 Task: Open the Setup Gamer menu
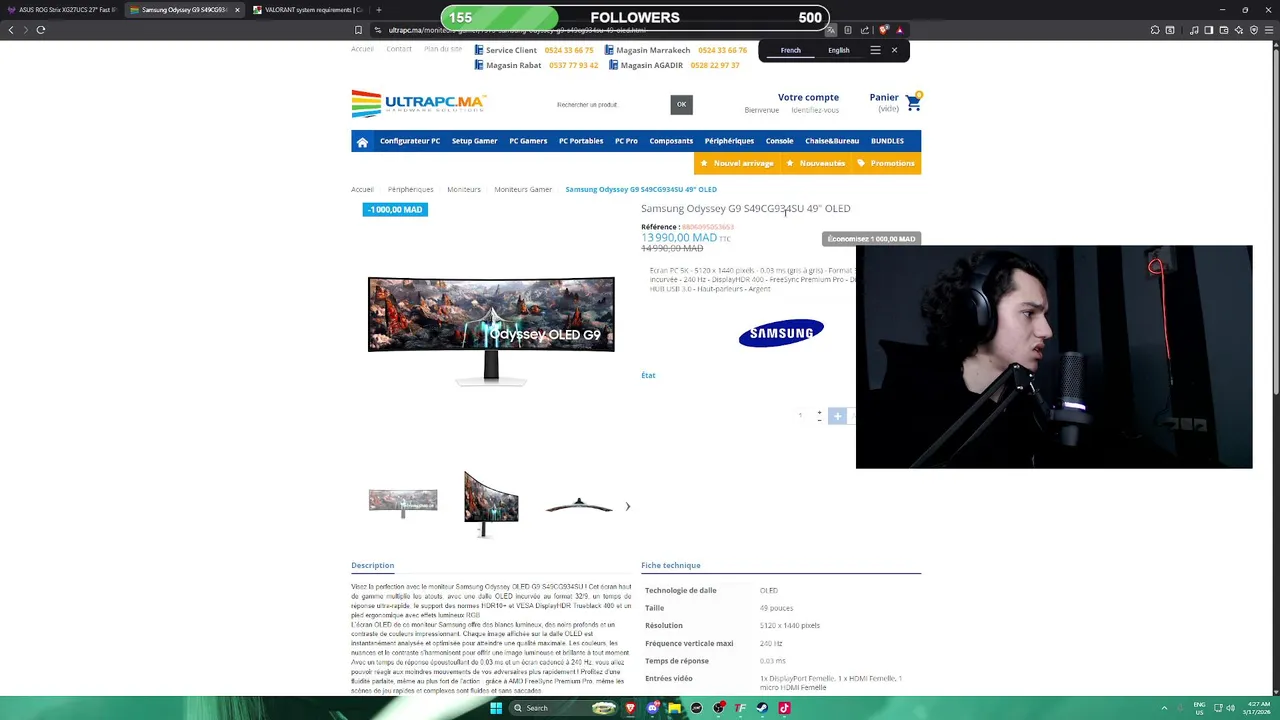474,141
